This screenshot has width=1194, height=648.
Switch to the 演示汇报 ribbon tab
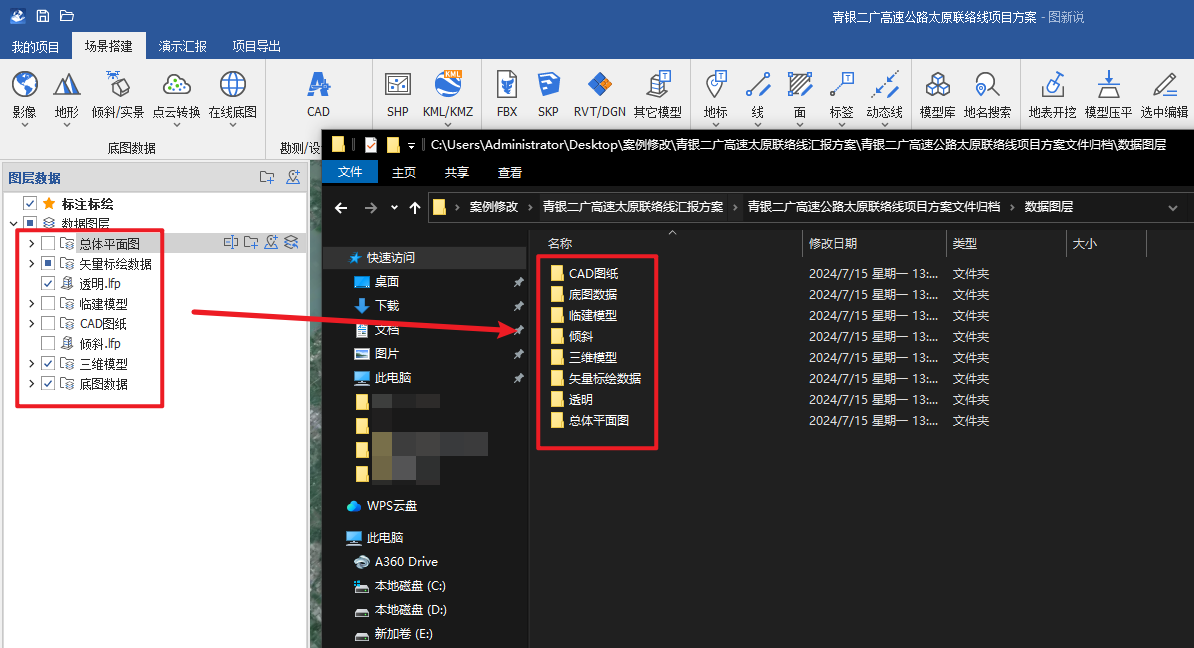pos(182,46)
